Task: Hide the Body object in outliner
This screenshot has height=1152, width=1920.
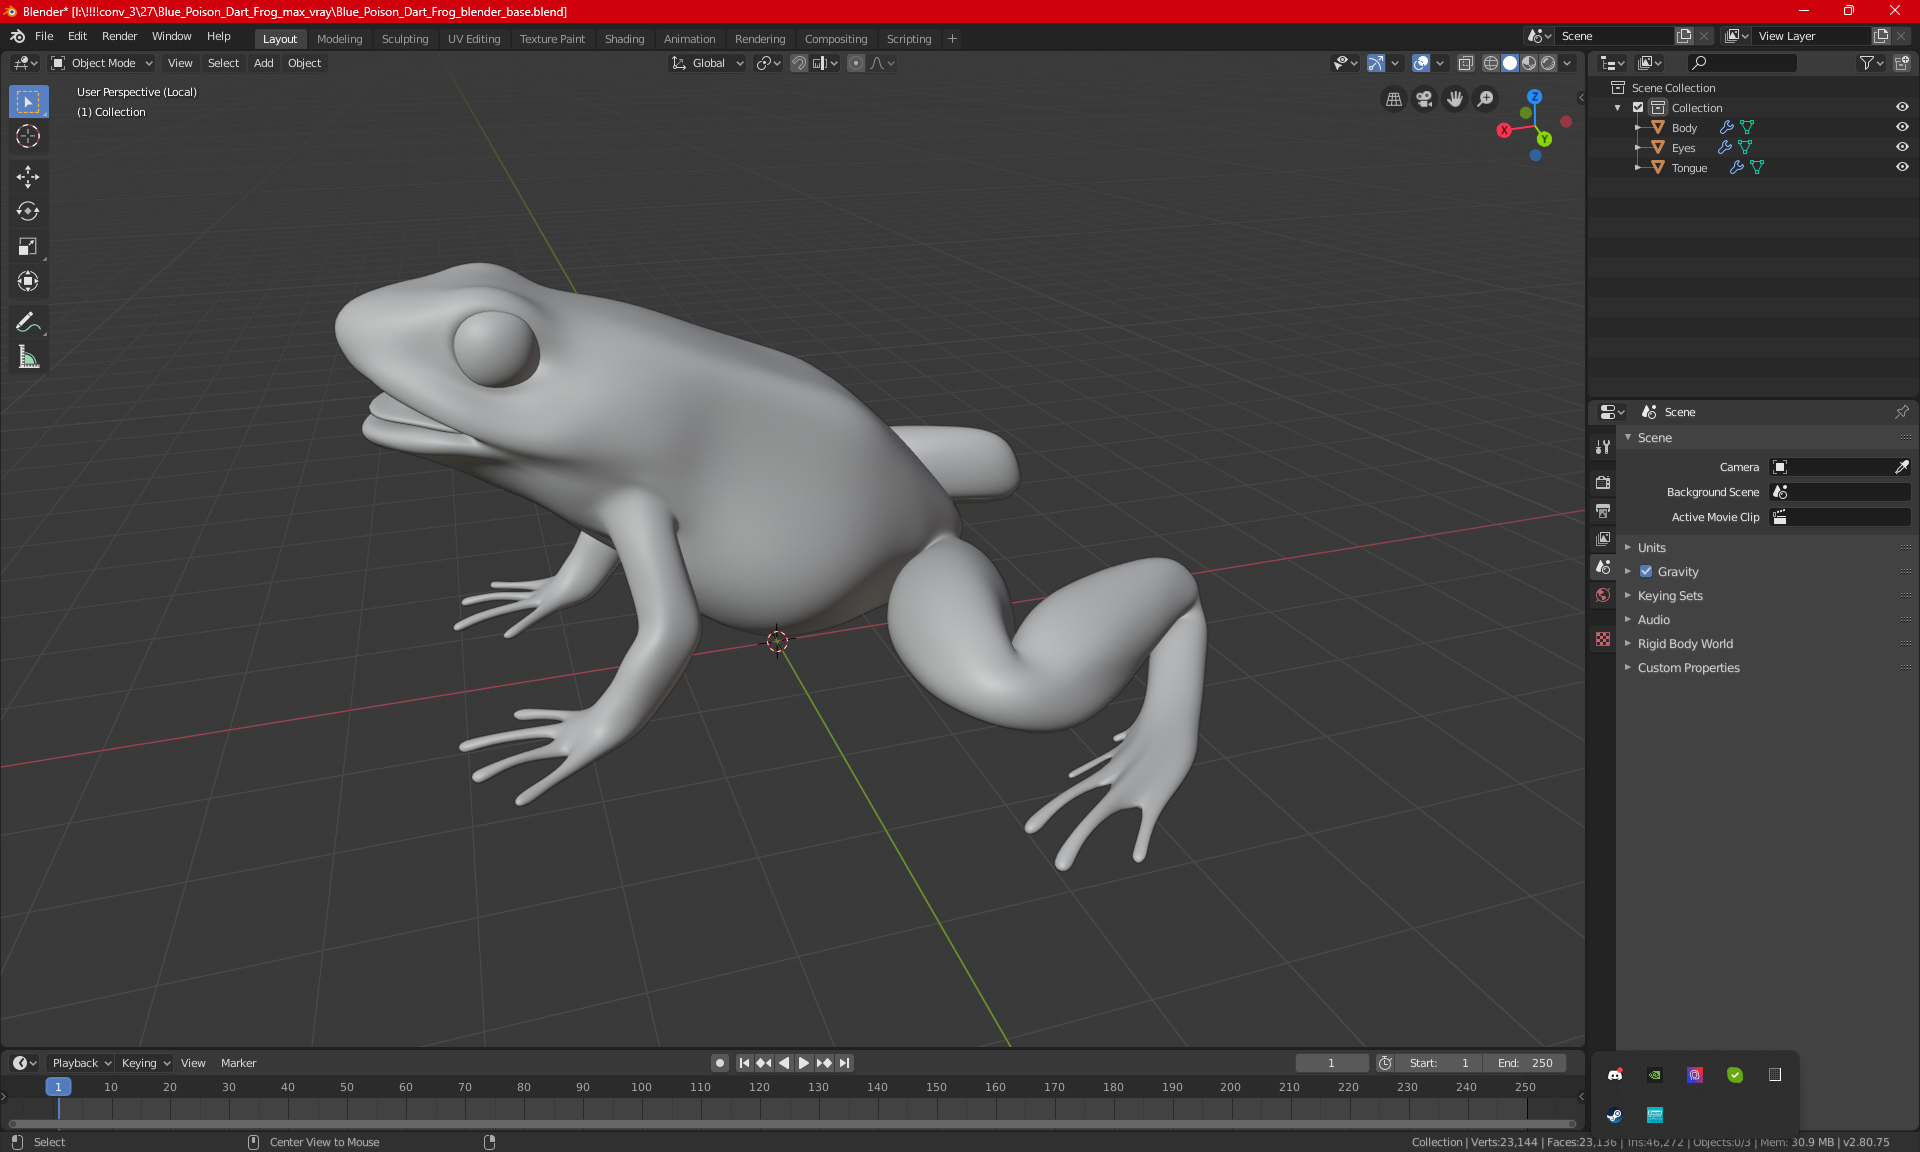Action: tap(1902, 127)
